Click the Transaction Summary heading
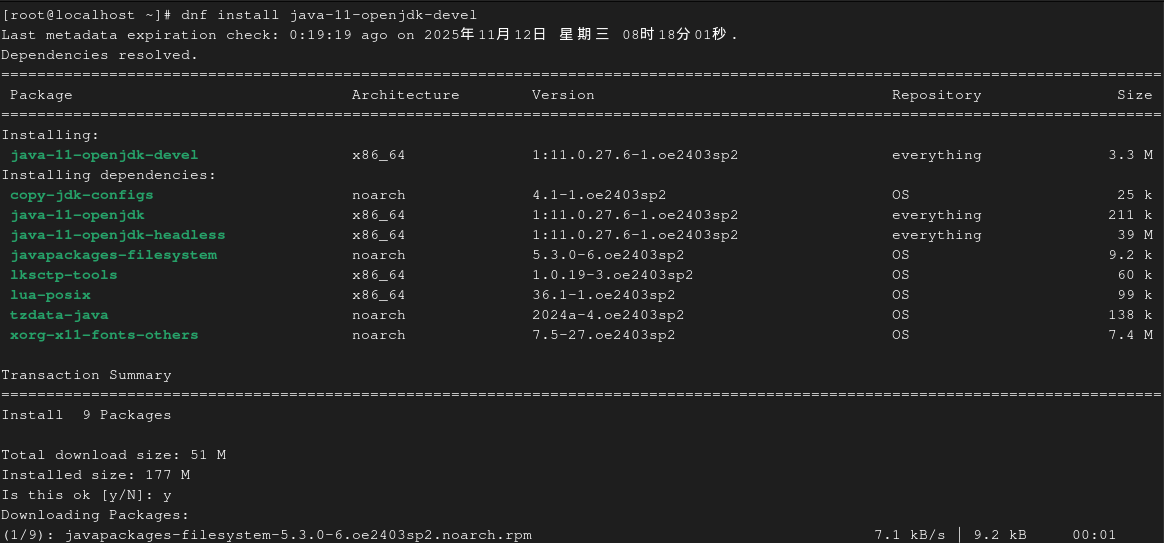This screenshot has width=1164, height=543. (86, 375)
